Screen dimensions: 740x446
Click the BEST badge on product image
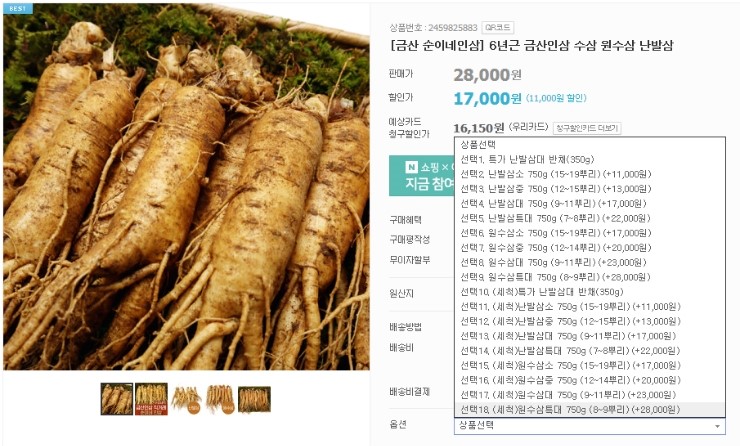(18, 8)
